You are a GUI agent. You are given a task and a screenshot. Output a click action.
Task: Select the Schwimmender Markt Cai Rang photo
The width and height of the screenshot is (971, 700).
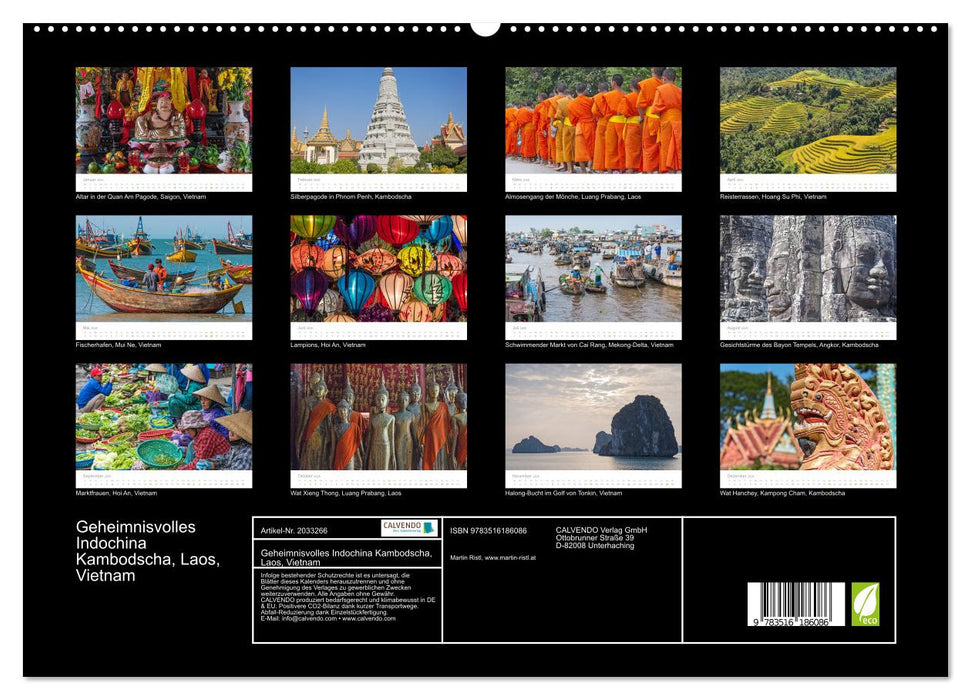[593, 268]
